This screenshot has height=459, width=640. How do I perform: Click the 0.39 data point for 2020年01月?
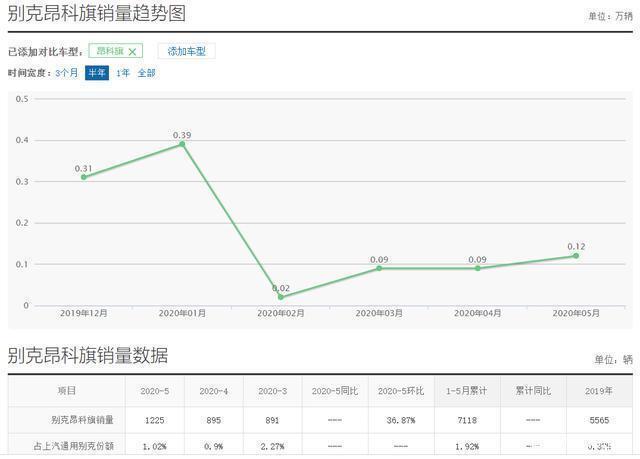point(182,144)
